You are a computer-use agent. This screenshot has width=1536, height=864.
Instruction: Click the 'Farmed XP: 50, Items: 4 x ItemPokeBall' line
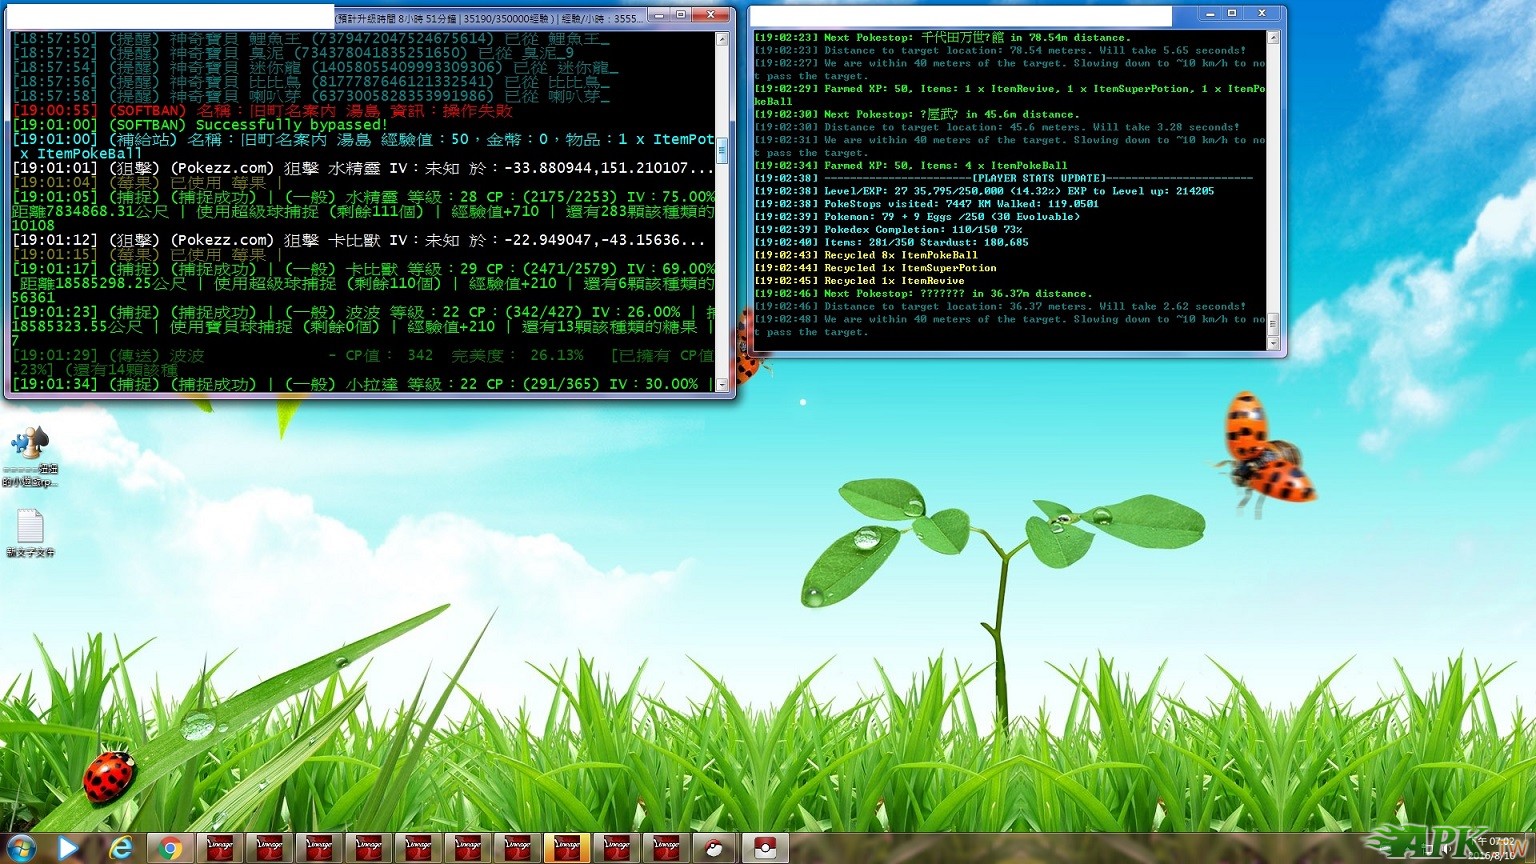click(x=910, y=166)
